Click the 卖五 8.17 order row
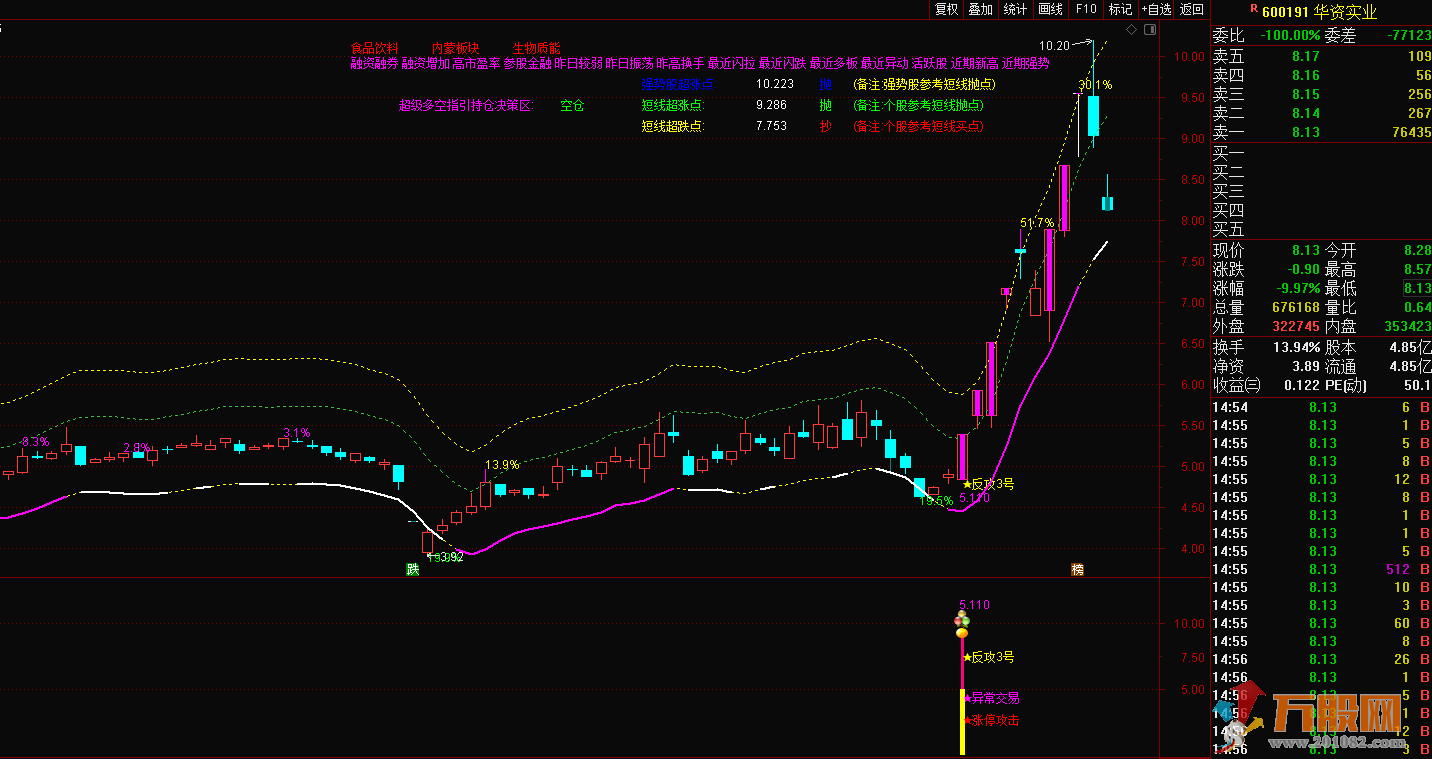1432x759 pixels. pyautogui.click(x=1321, y=57)
